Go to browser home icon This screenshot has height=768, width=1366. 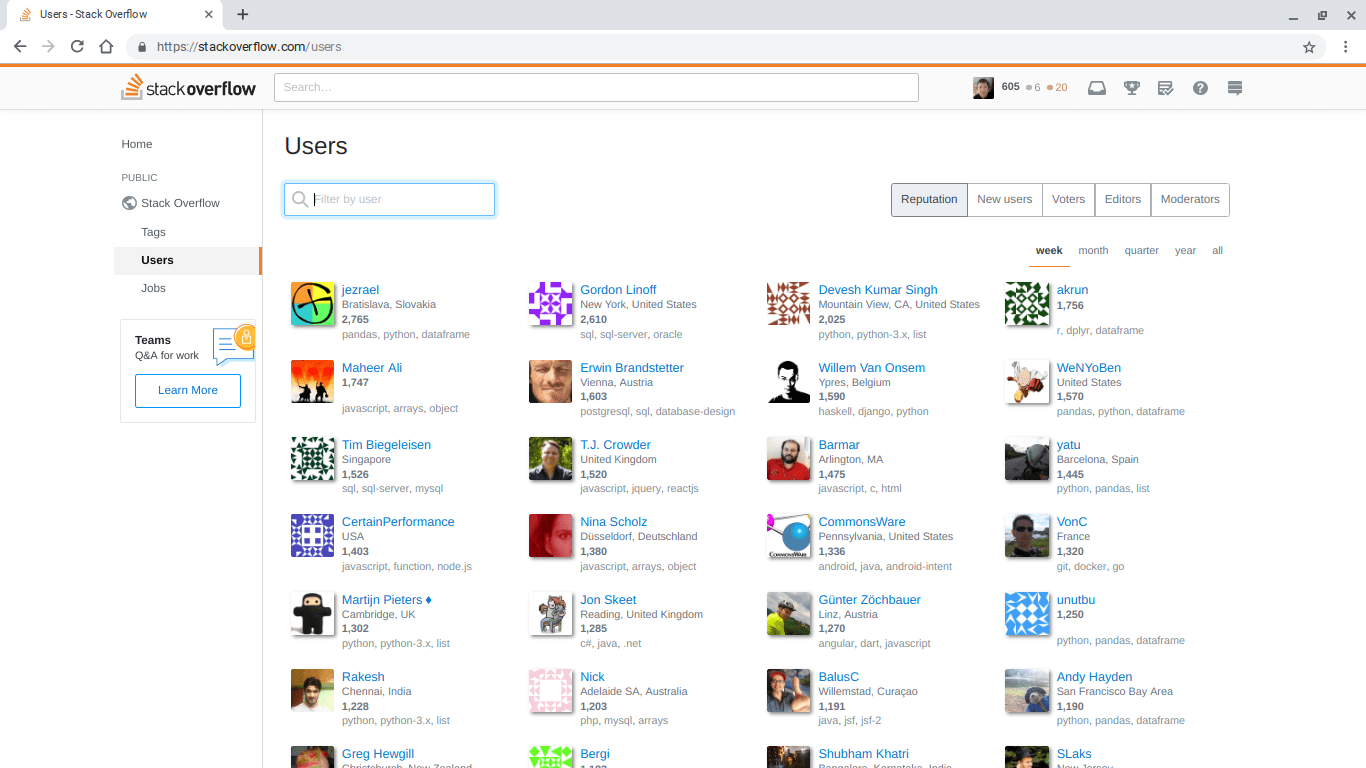[106, 46]
